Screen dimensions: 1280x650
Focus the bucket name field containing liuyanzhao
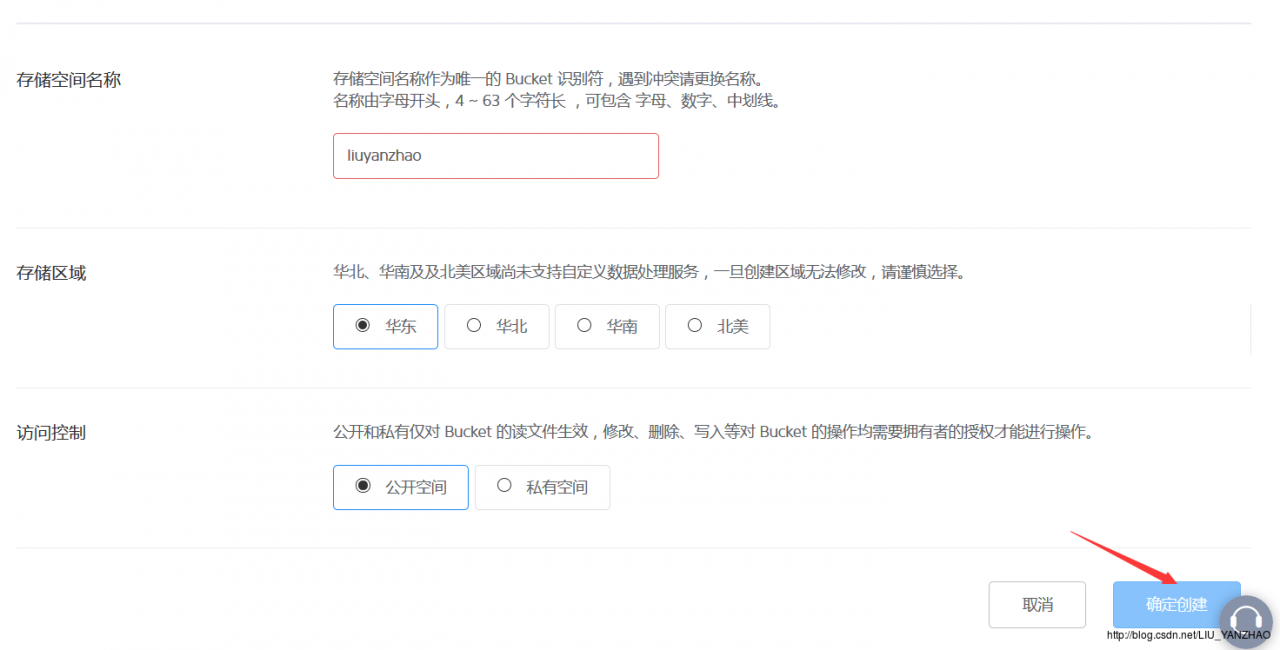click(x=495, y=156)
